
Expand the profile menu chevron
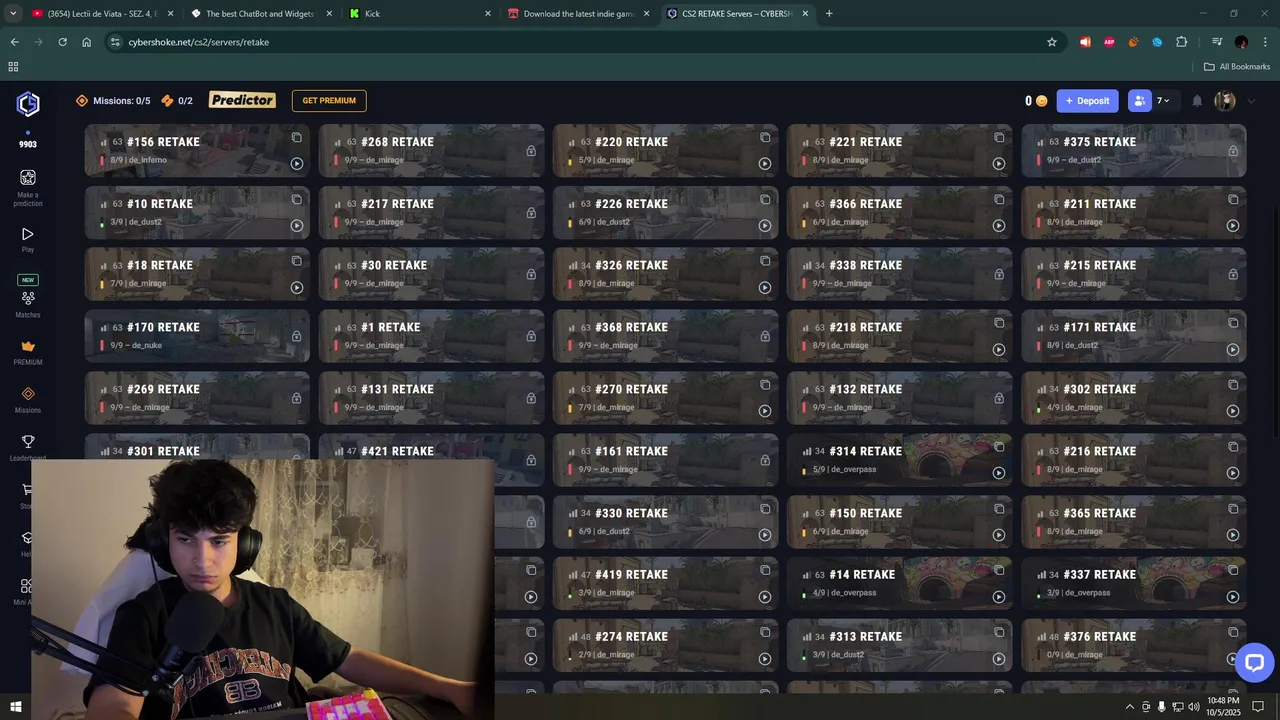[1250, 101]
